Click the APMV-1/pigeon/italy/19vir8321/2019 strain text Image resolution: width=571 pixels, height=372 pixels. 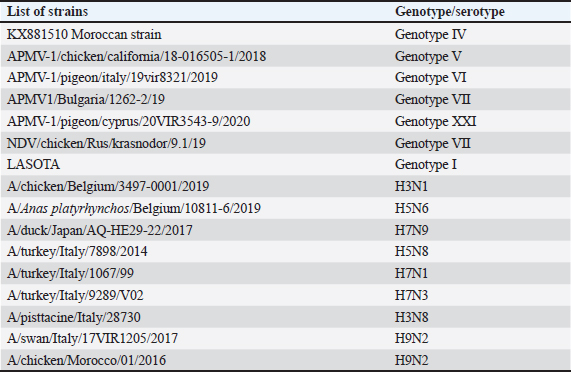[x=112, y=78]
